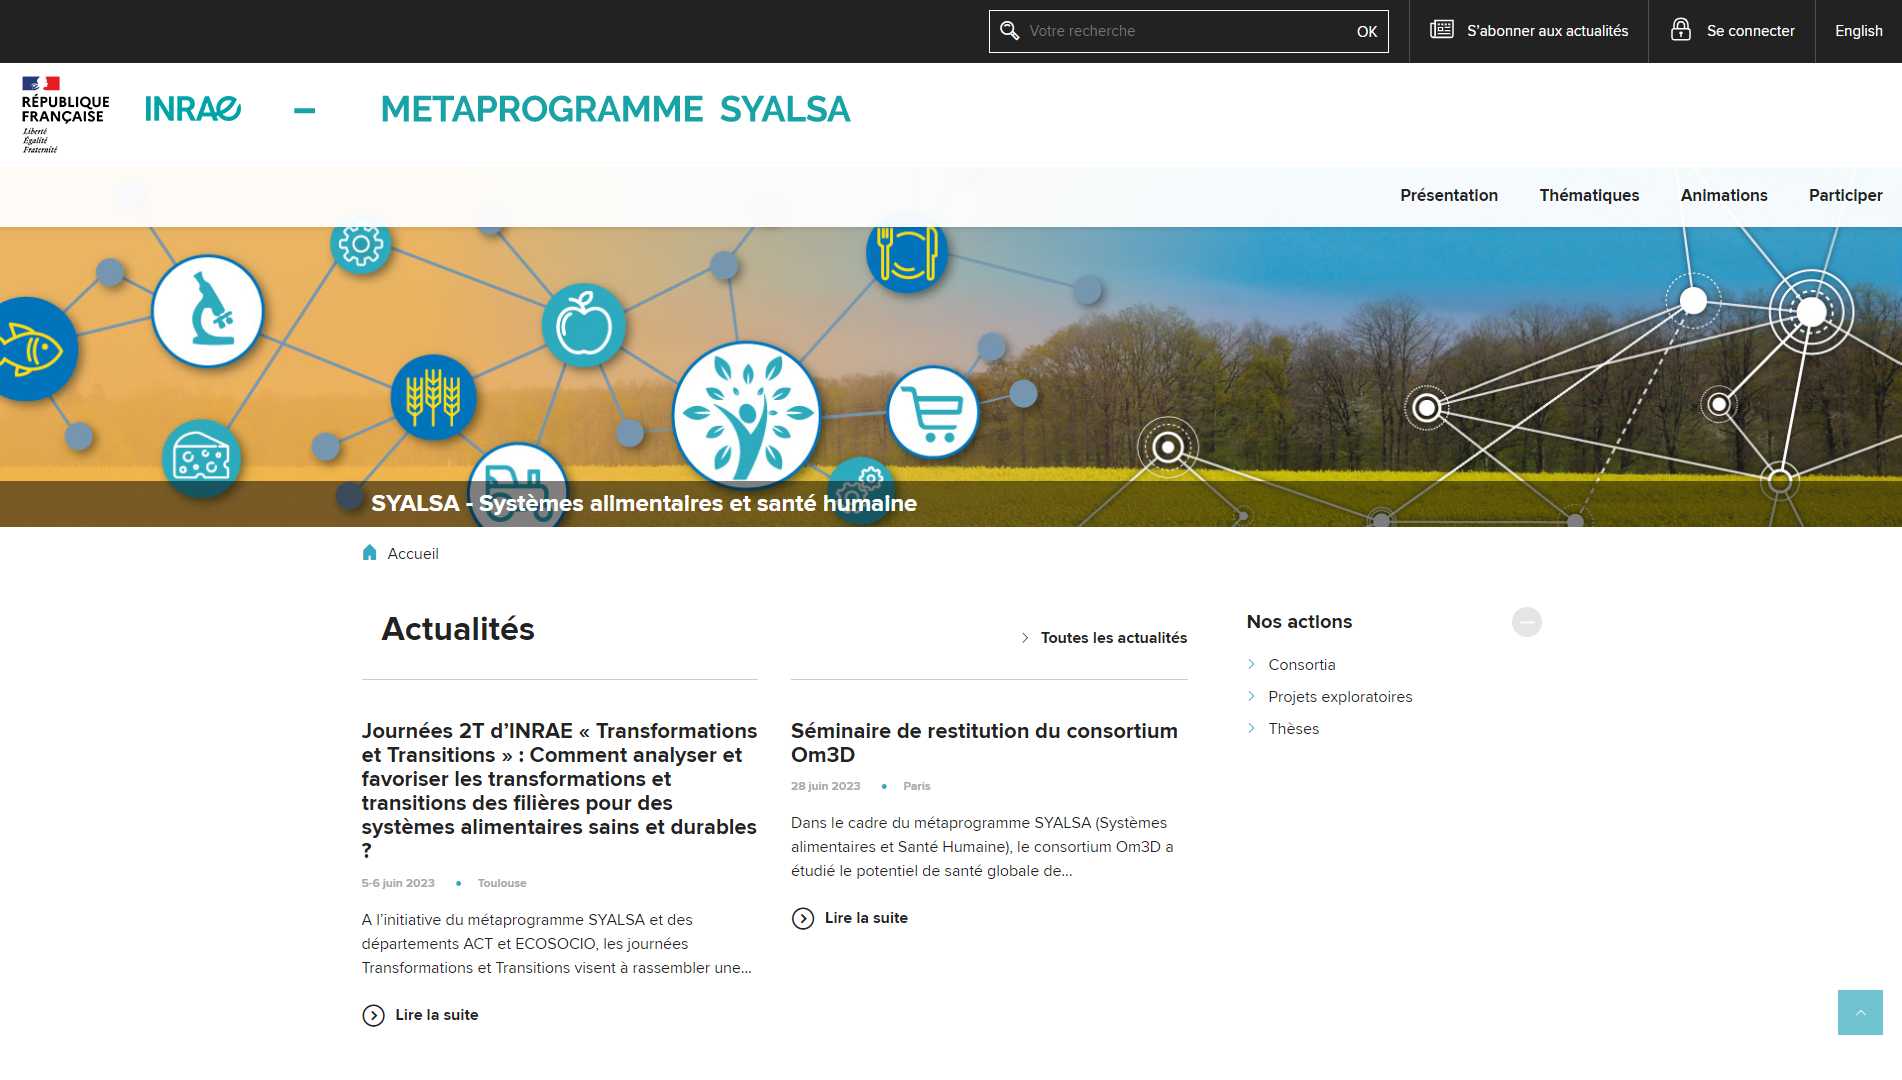Screen dimensions: 1902x1080
Task: Click the INRAE logo
Action: pos(193,109)
